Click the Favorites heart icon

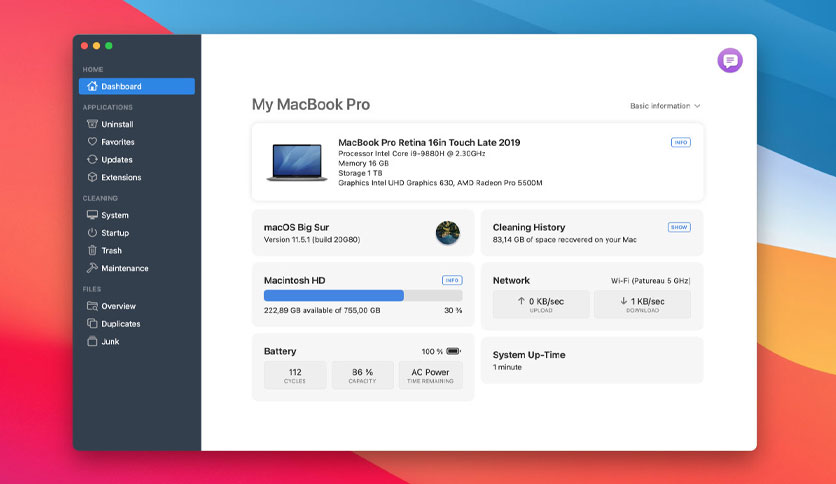coord(92,141)
